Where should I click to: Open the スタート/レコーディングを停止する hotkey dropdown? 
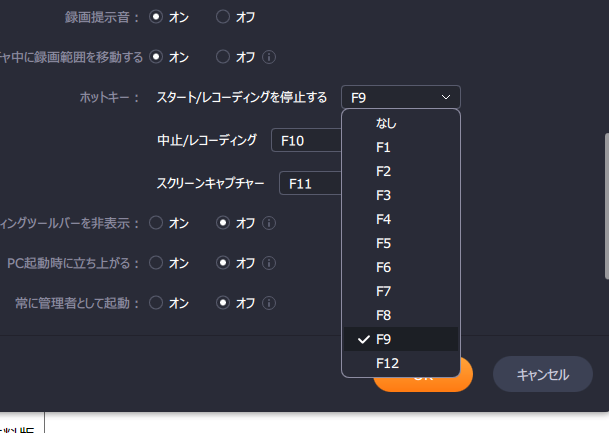401,97
